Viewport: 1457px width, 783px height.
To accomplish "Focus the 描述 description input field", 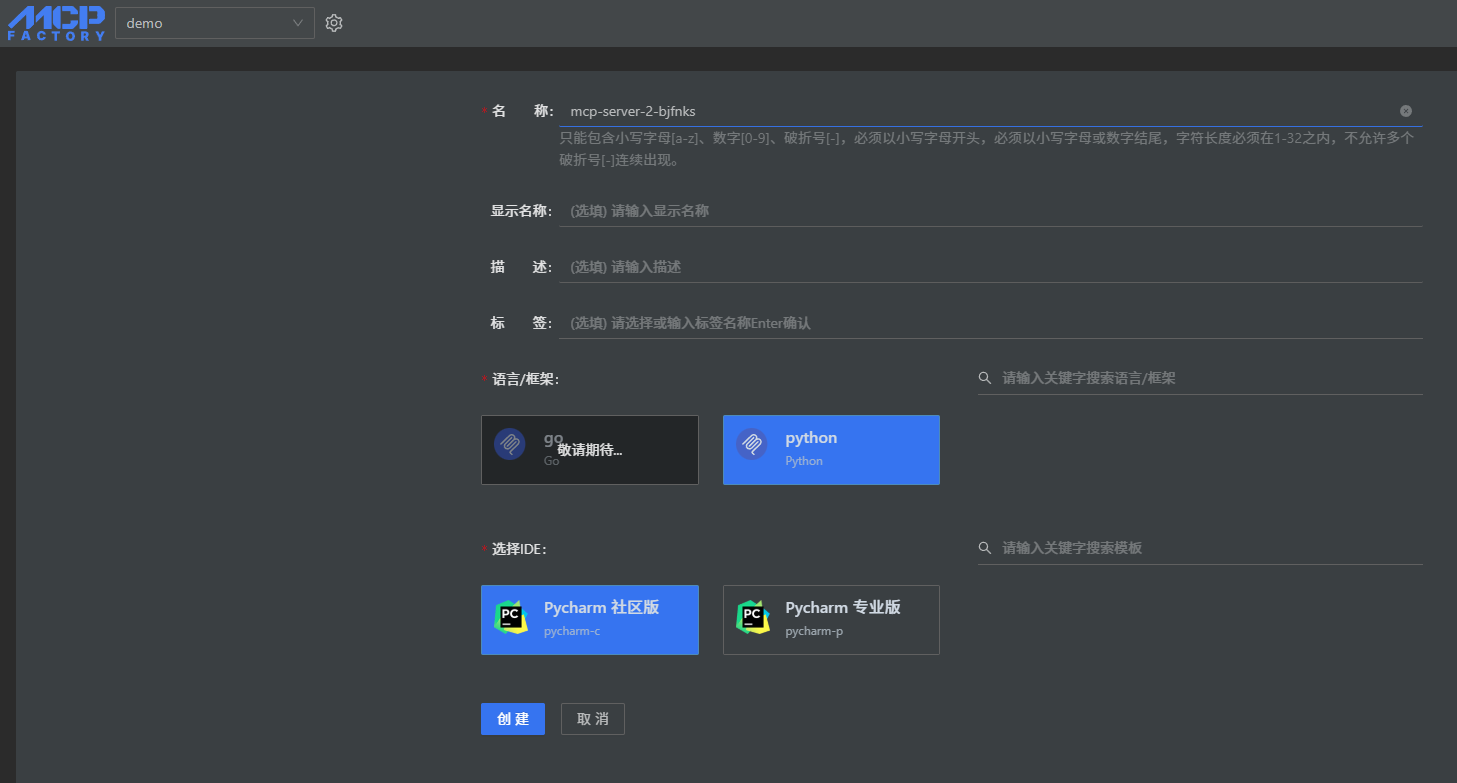I will click(x=990, y=267).
